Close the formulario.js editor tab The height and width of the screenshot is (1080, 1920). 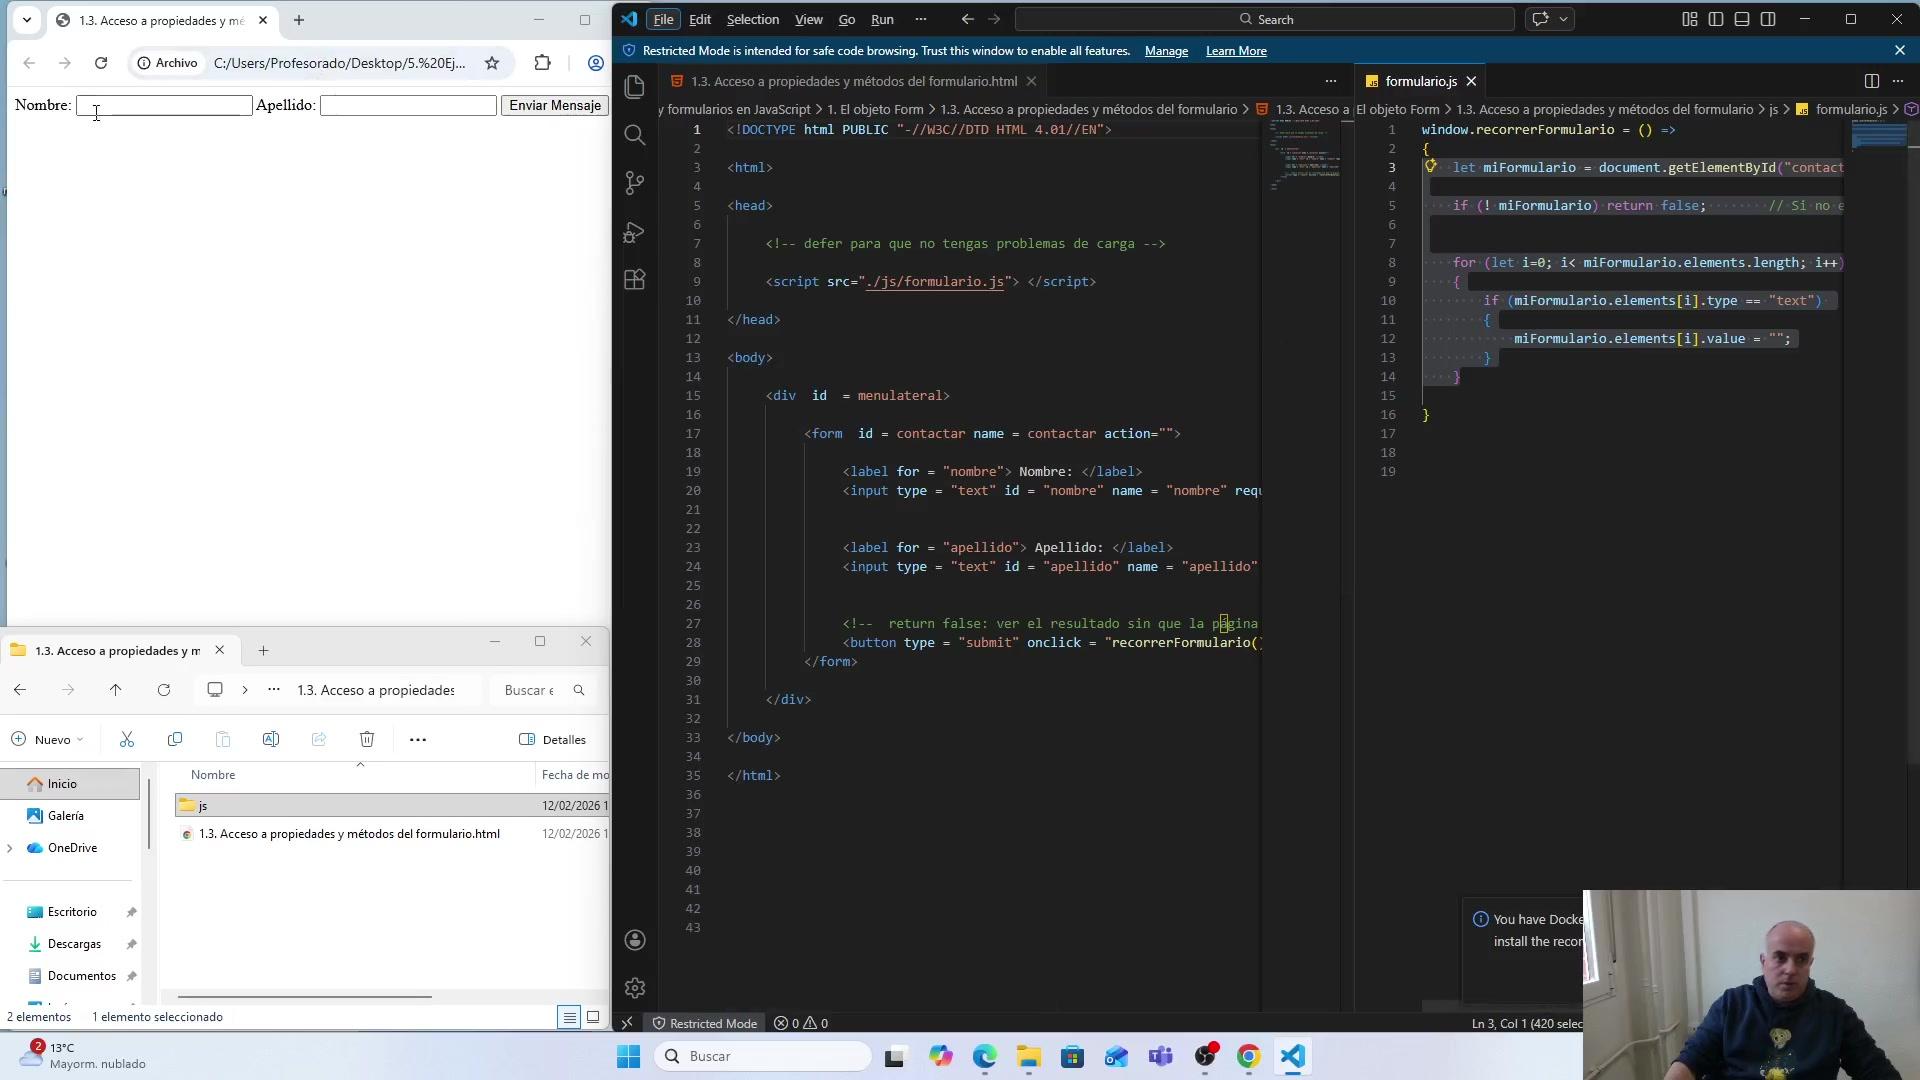pyautogui.click(x=1471, y=81)
